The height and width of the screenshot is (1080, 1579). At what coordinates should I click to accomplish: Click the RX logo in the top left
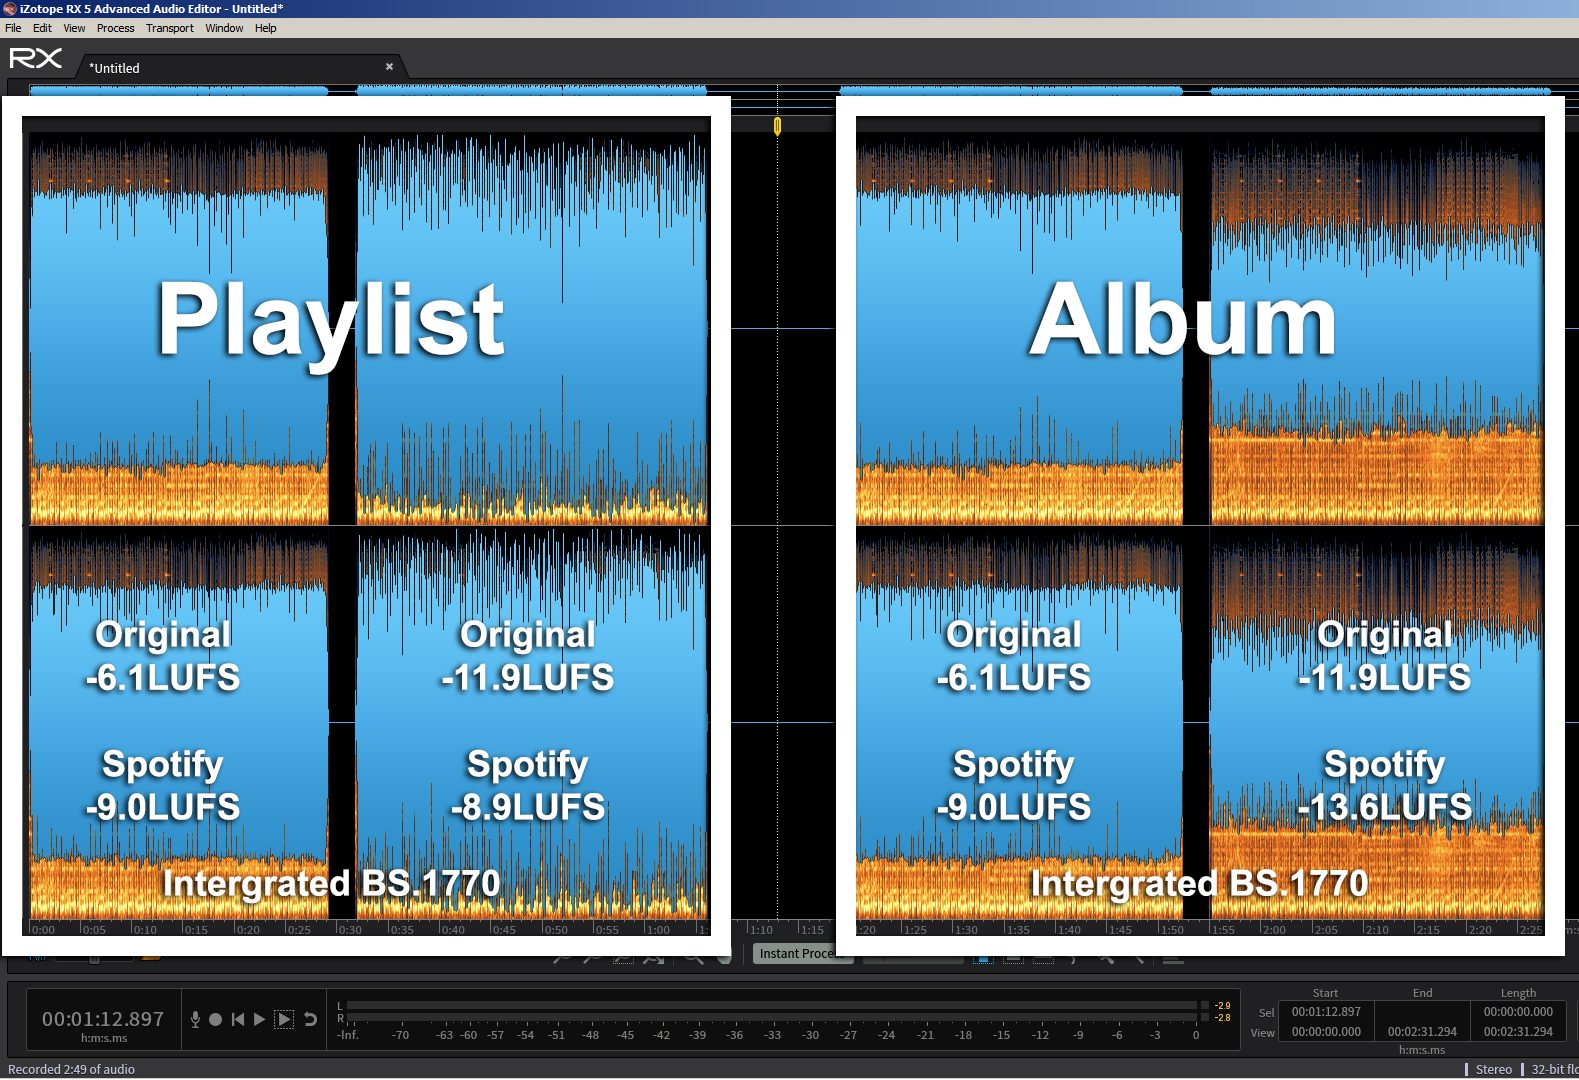35,59
